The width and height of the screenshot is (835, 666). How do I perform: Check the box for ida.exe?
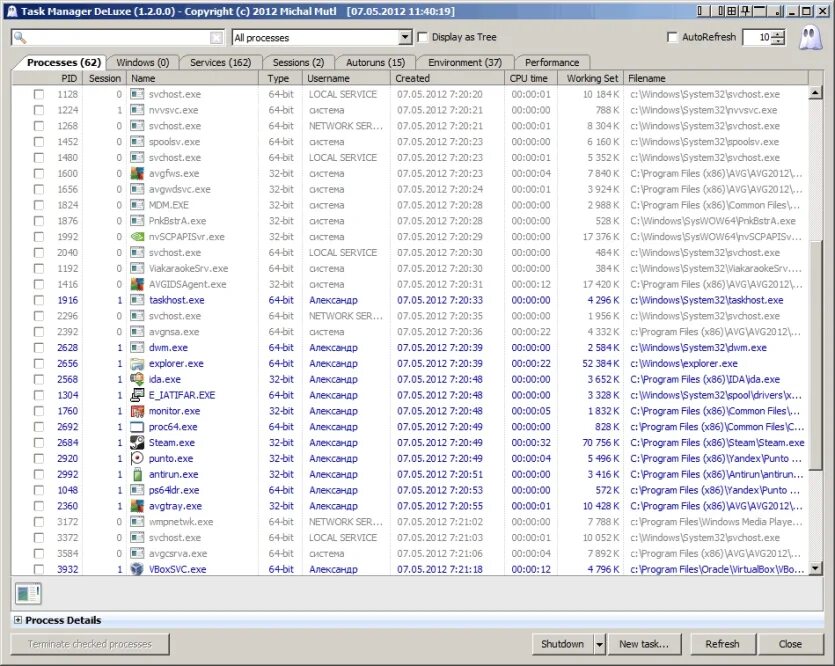(38, 379)
